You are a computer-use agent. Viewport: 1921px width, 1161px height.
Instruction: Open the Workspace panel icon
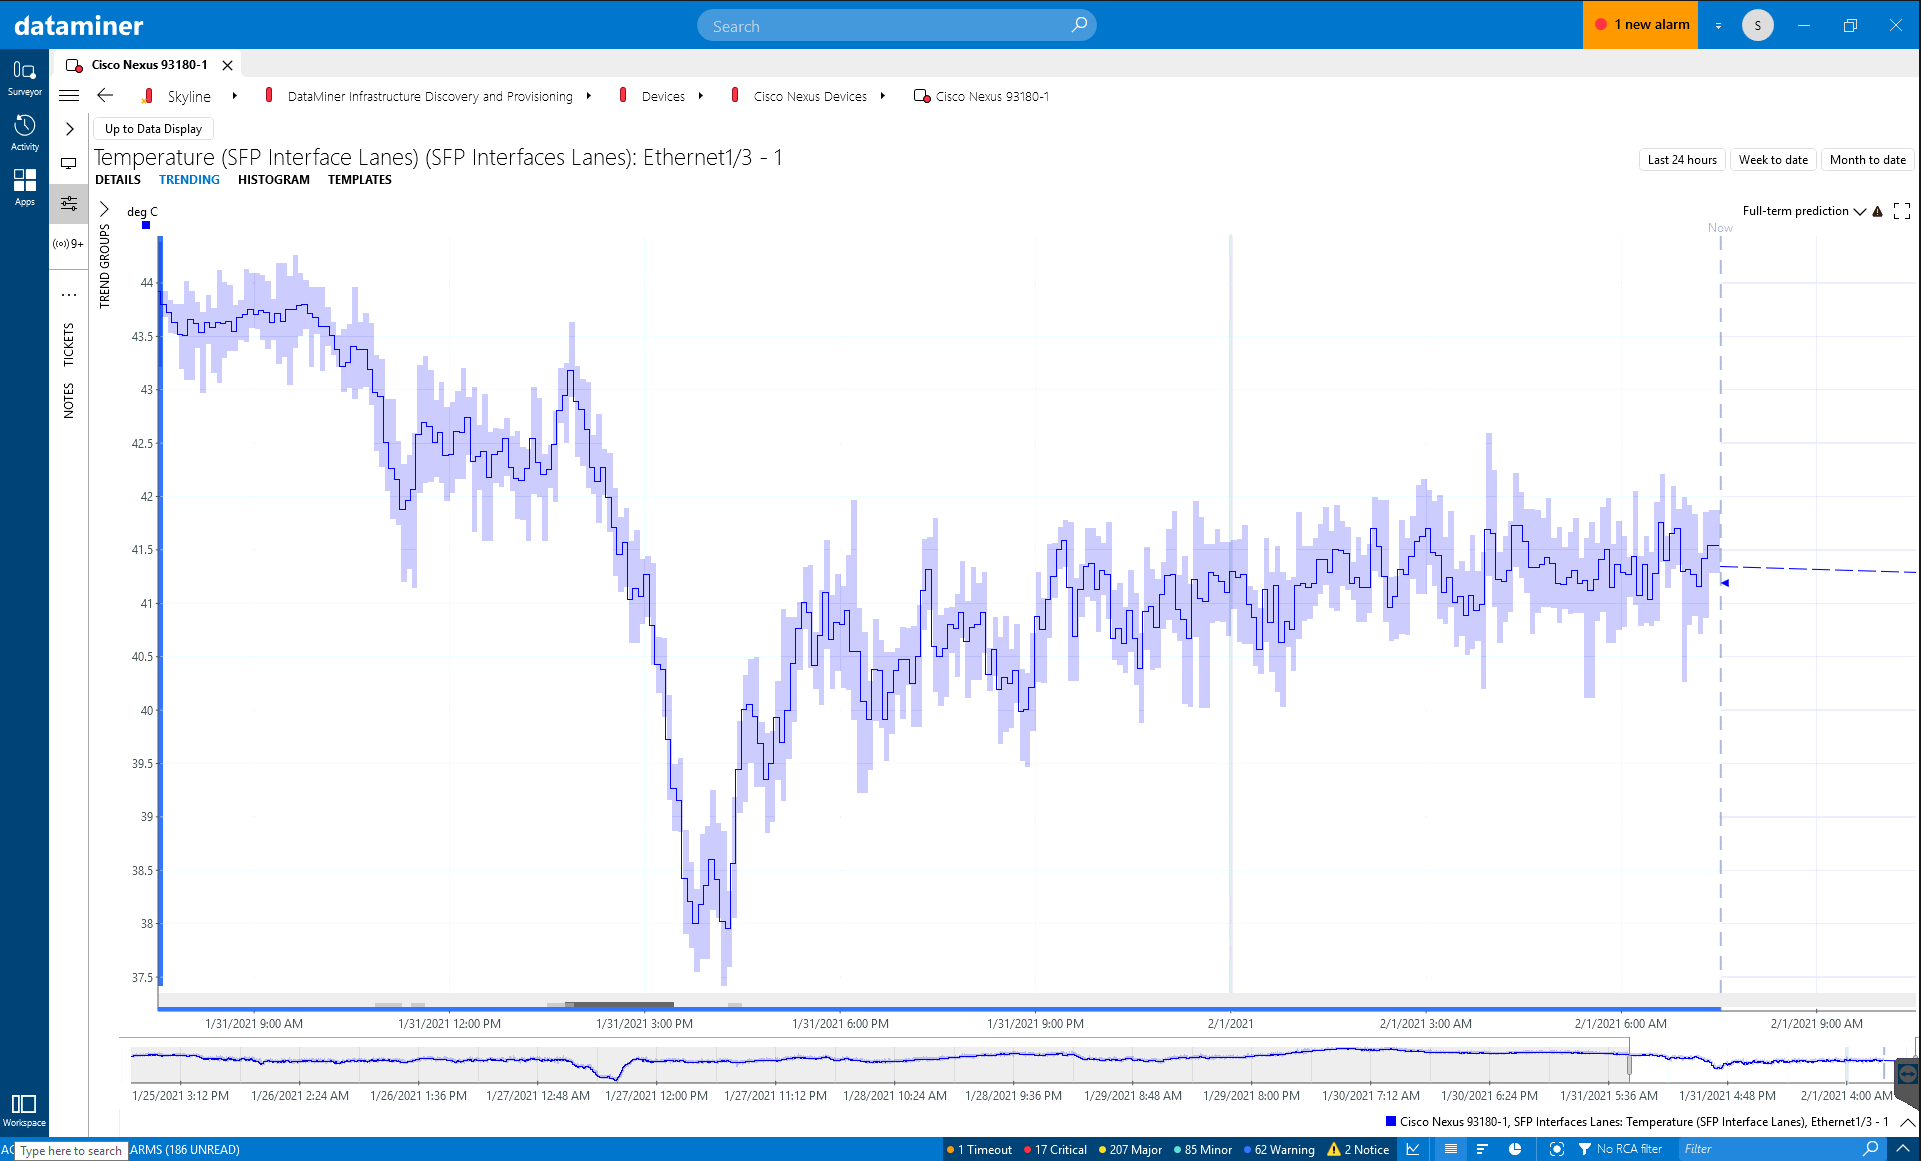[24, 1110]
